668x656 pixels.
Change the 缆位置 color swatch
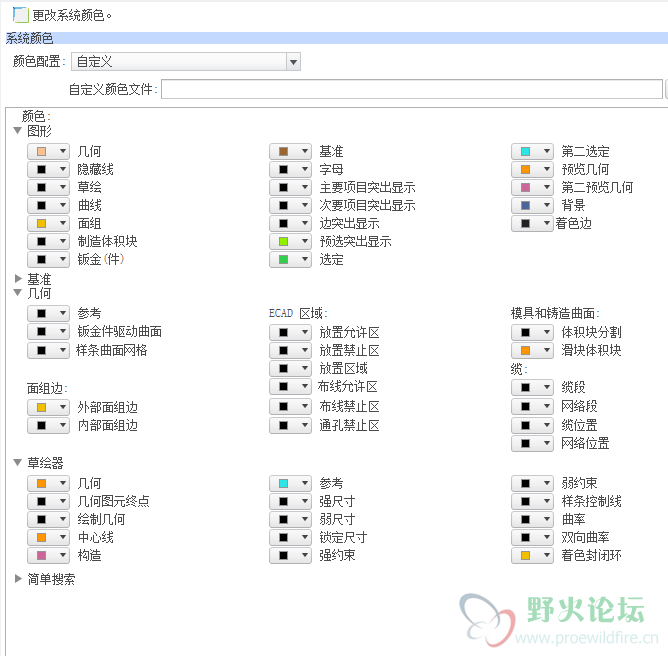(x=533, y=426)
